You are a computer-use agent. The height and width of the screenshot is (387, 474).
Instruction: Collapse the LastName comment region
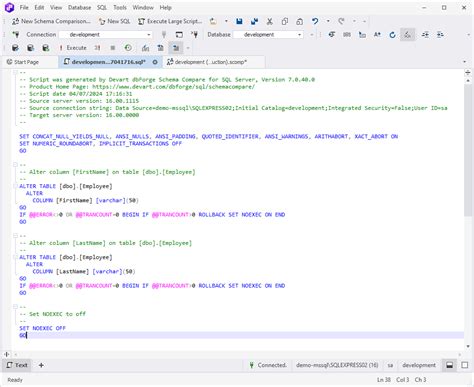click(x=15, y=236)
